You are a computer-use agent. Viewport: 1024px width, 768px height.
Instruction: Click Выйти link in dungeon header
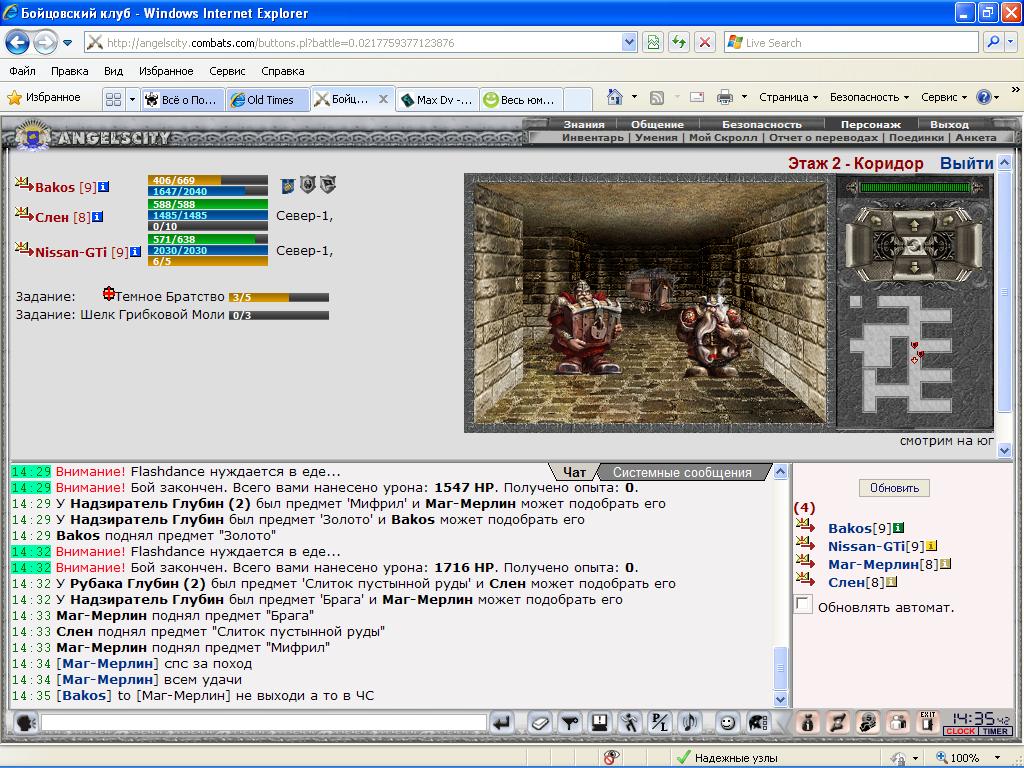(967, 163)
